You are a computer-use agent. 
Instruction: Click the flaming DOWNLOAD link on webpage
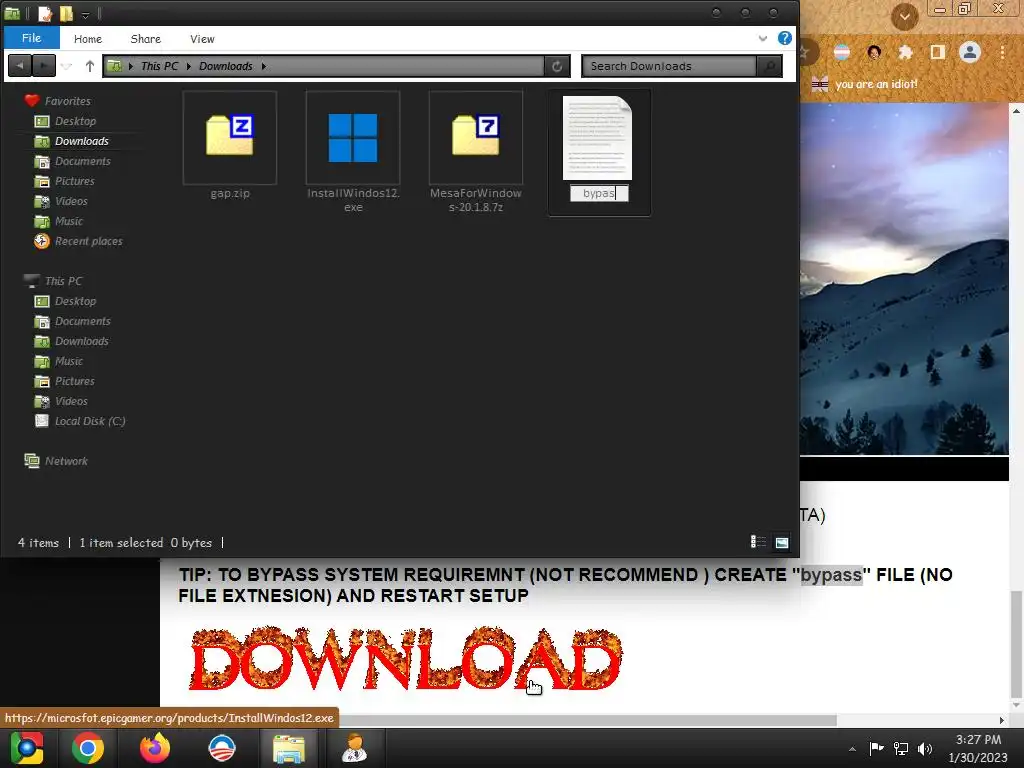pos(406,658)
